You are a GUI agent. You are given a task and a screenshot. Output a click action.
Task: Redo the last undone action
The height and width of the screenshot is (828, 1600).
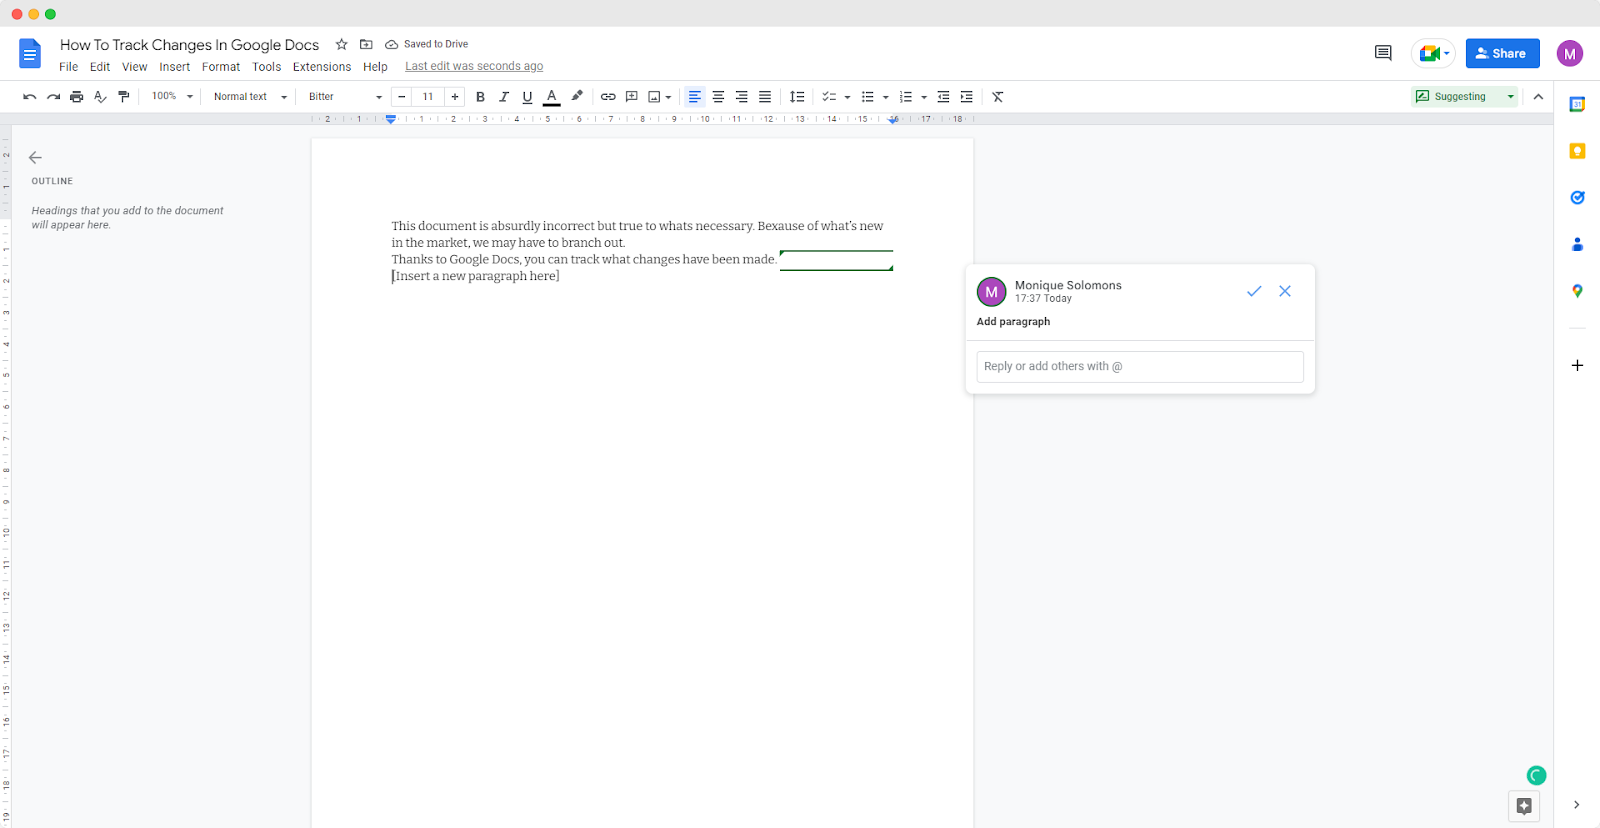[53, 97]
